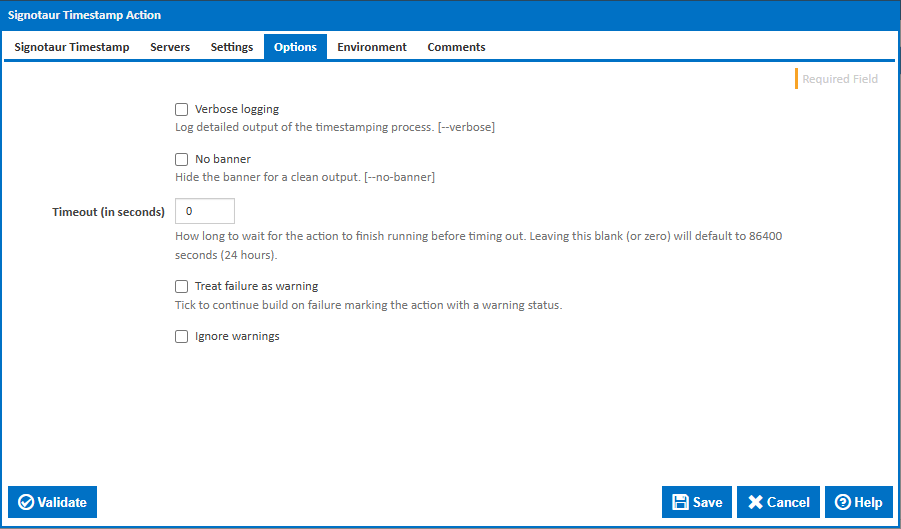Enable the Verbose logging checkbox
Screen dimensions: 901x529
pos(182,110)
